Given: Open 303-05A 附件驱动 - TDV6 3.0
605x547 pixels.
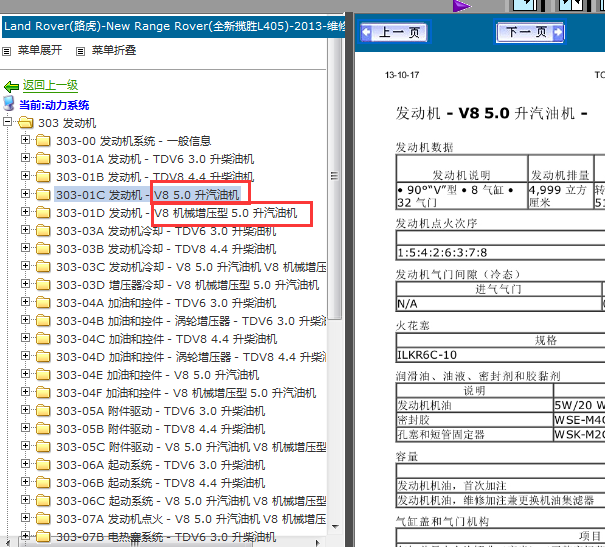Looking at the screenshot, I should point(161,411).
